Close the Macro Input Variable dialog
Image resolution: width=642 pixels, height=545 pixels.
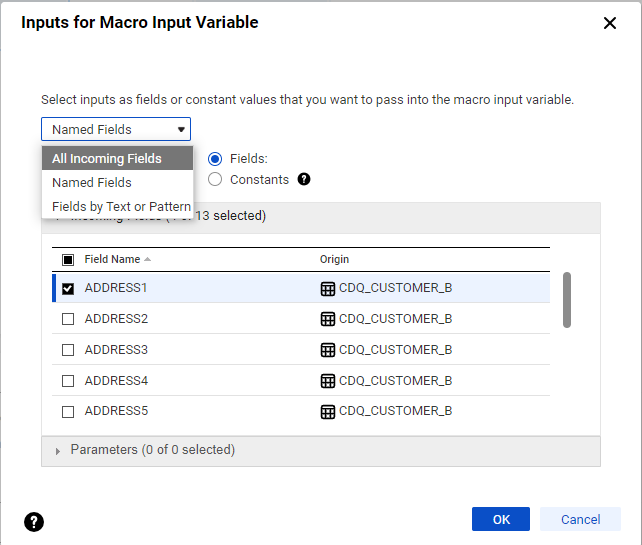point(610,23)
